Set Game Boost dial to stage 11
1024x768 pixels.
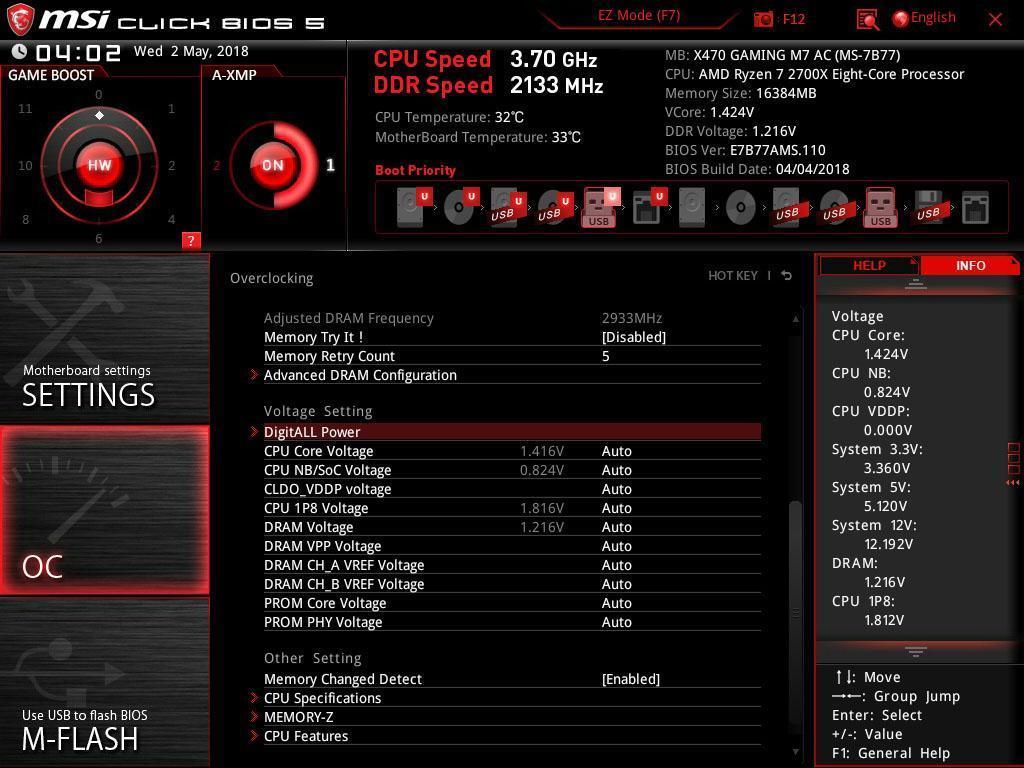(25, 108)
